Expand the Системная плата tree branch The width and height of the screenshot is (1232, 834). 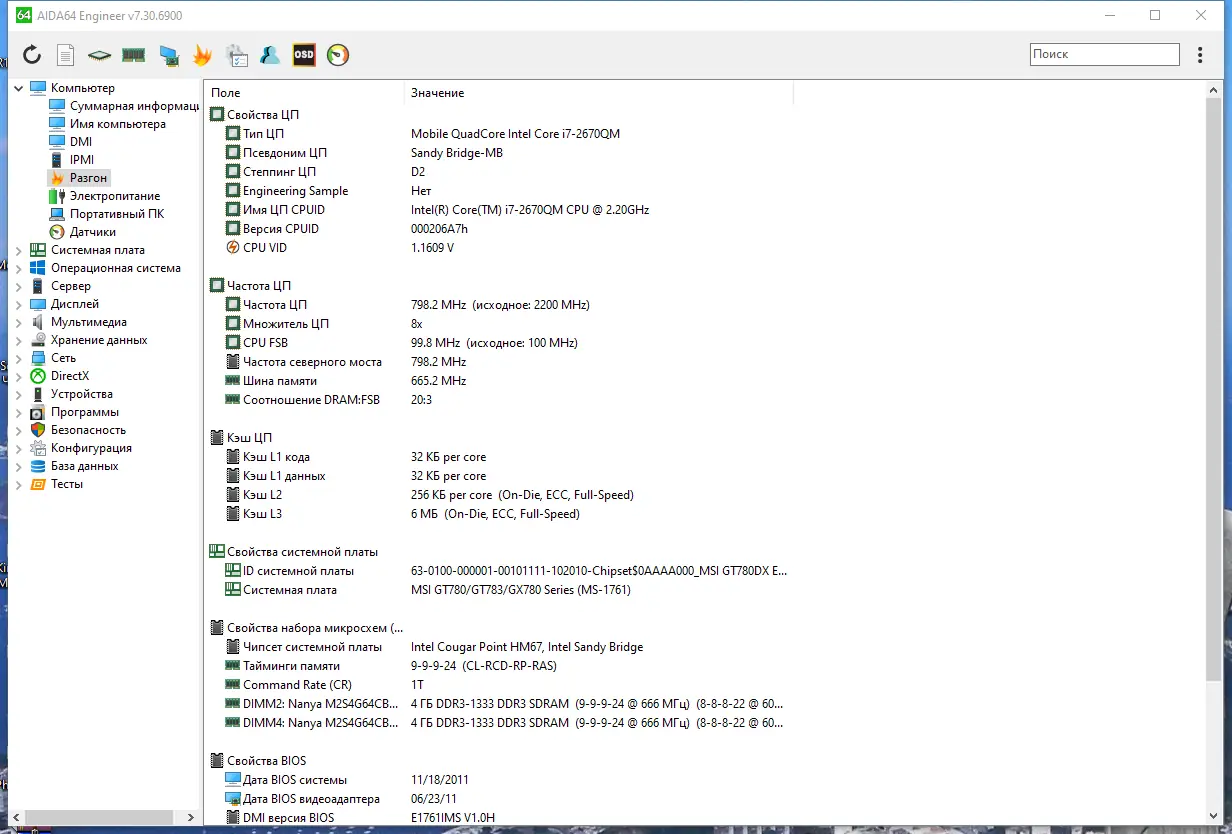pos(18,249)
